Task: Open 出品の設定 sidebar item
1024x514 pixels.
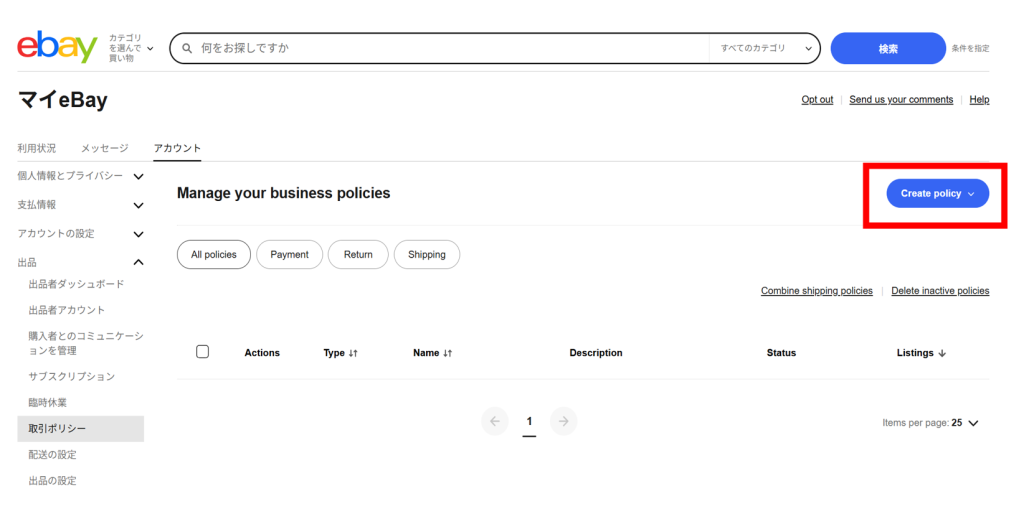Action: [52, 481]
